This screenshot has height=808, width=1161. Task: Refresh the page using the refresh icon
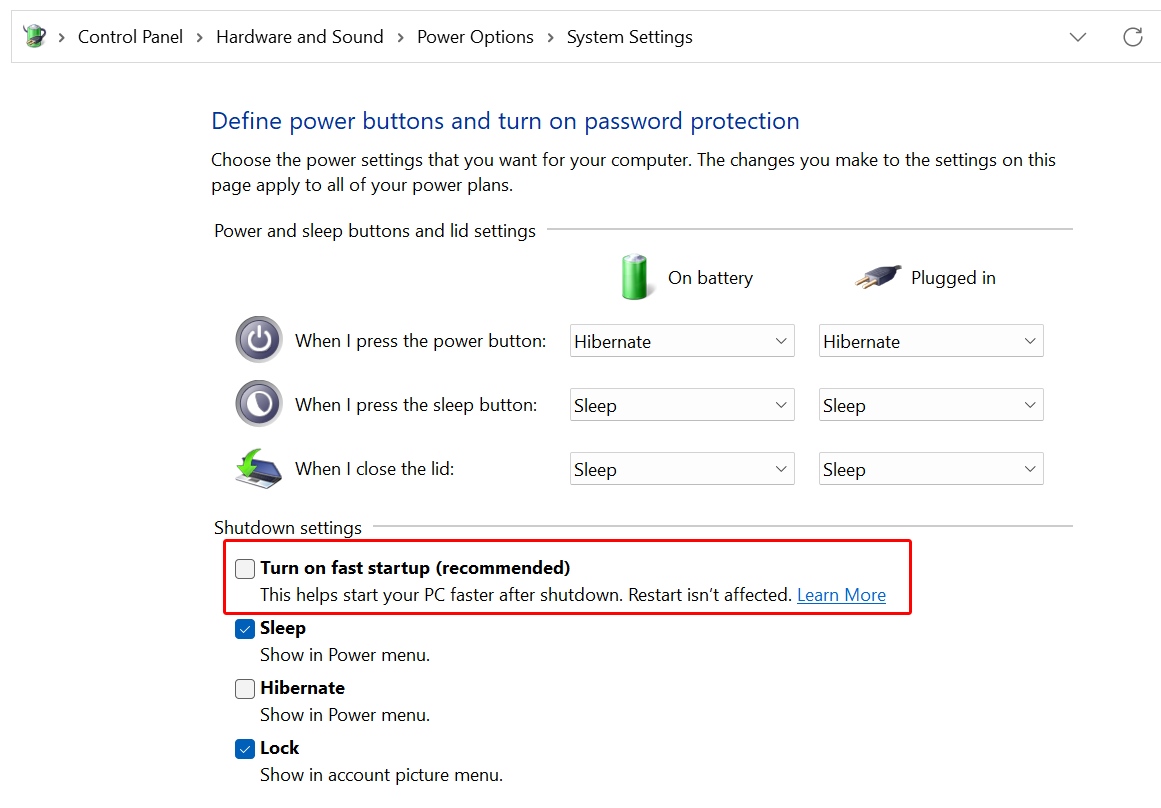click(1132, 36)
